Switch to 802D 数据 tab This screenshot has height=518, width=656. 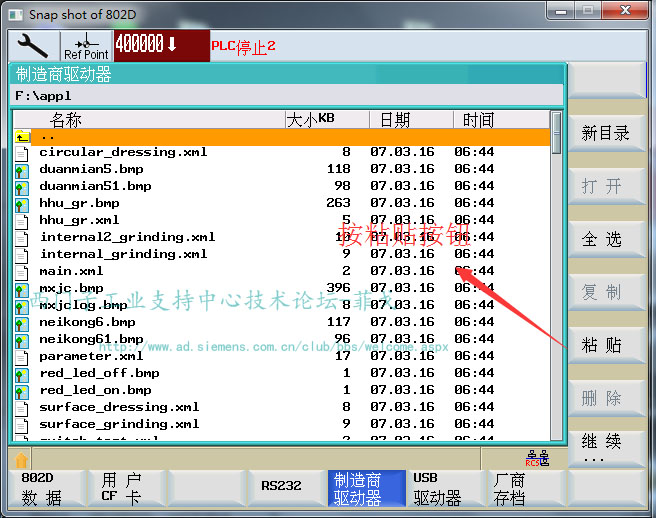[47, 488]
